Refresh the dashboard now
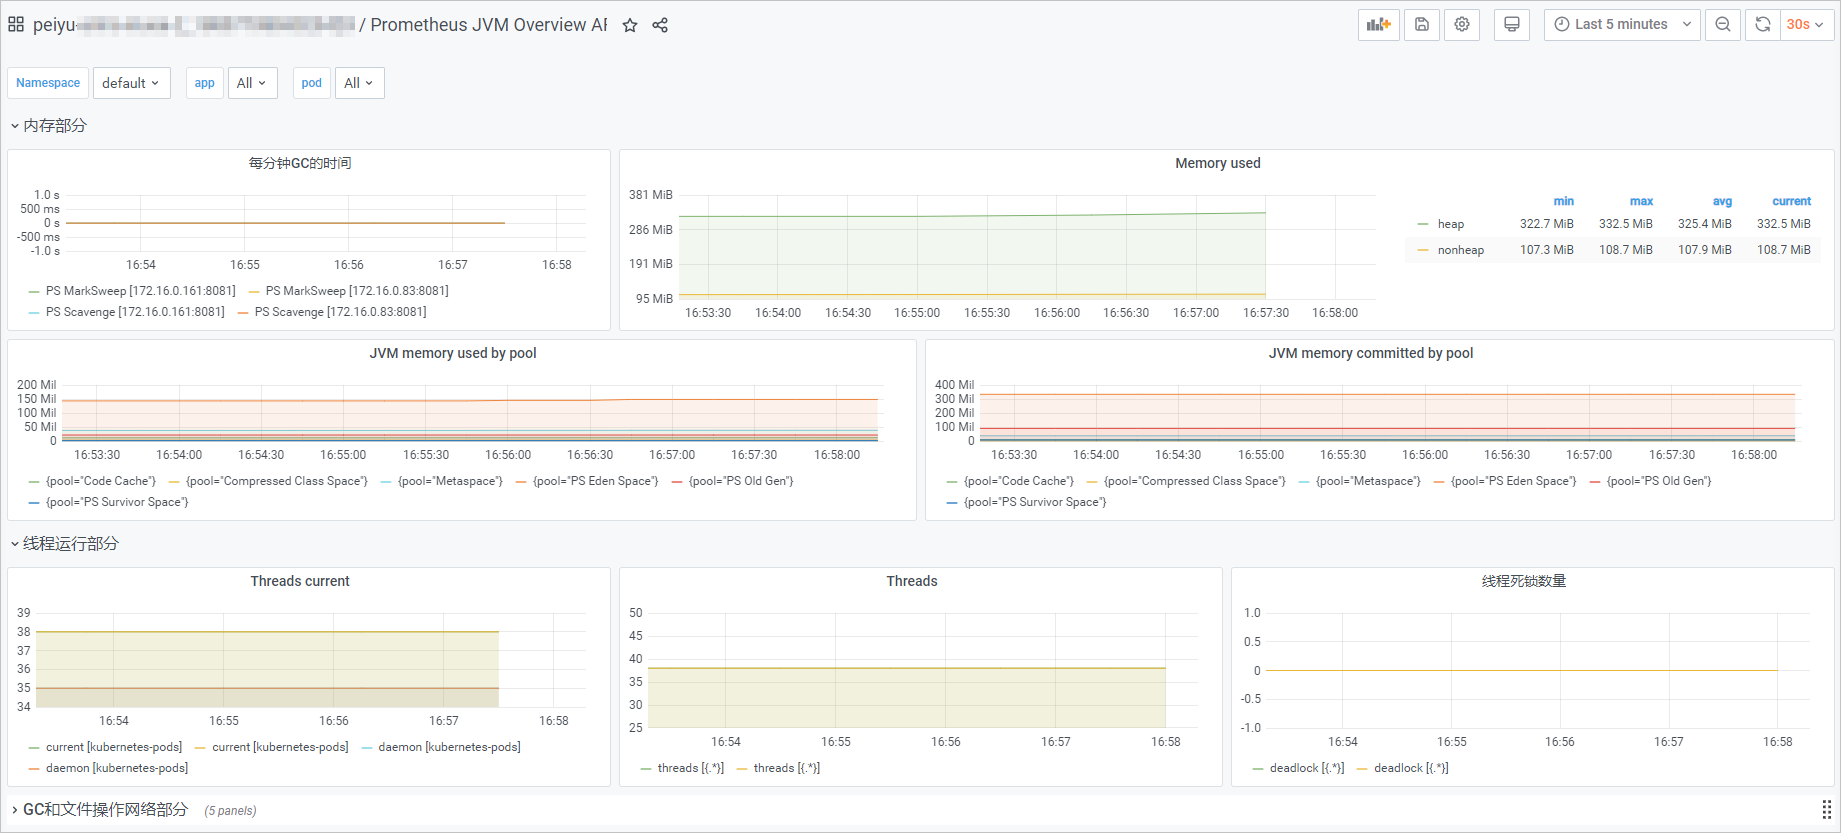Viewport: 1841px width, 833px height. tap(1763, 25)
